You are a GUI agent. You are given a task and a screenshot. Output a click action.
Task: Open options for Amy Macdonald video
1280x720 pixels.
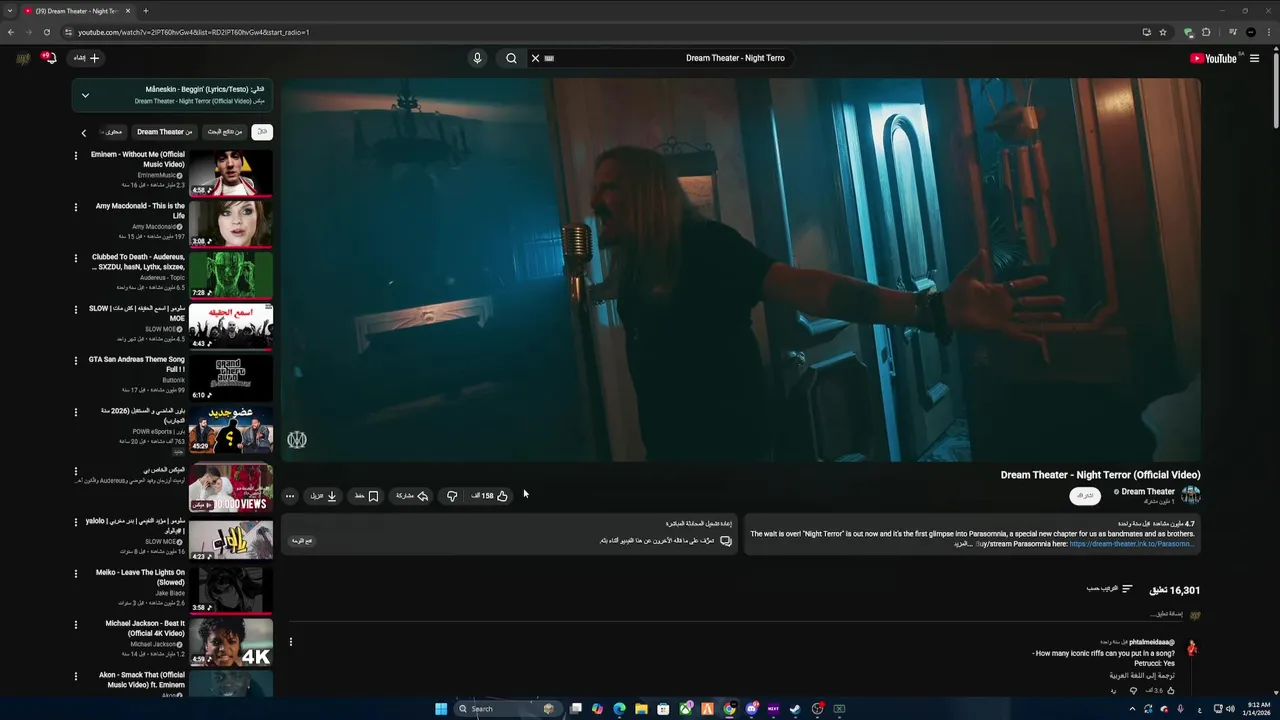click(75, 207)
